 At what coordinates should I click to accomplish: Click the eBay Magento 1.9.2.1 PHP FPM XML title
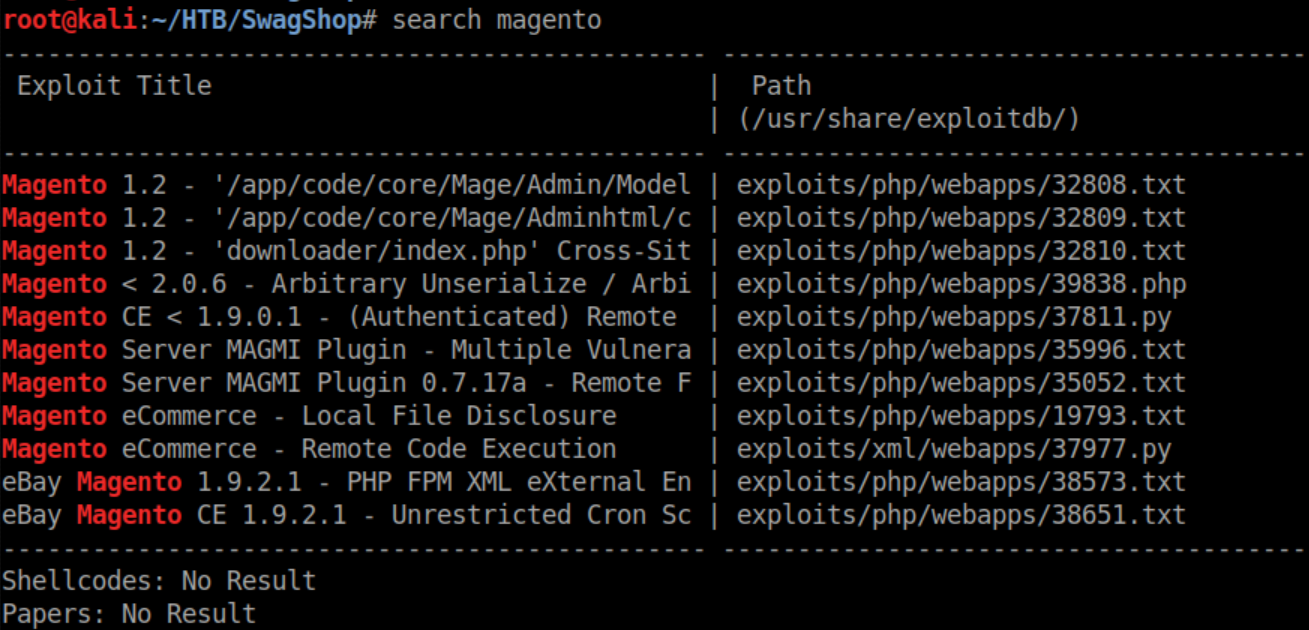tap(346, 482)
